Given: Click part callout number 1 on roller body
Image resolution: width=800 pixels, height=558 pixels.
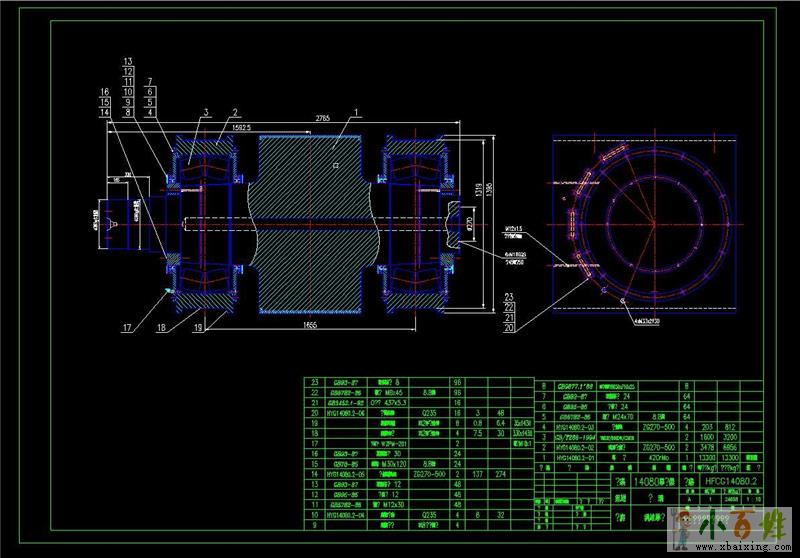Looking at the screenshot, I should point(356,111).
